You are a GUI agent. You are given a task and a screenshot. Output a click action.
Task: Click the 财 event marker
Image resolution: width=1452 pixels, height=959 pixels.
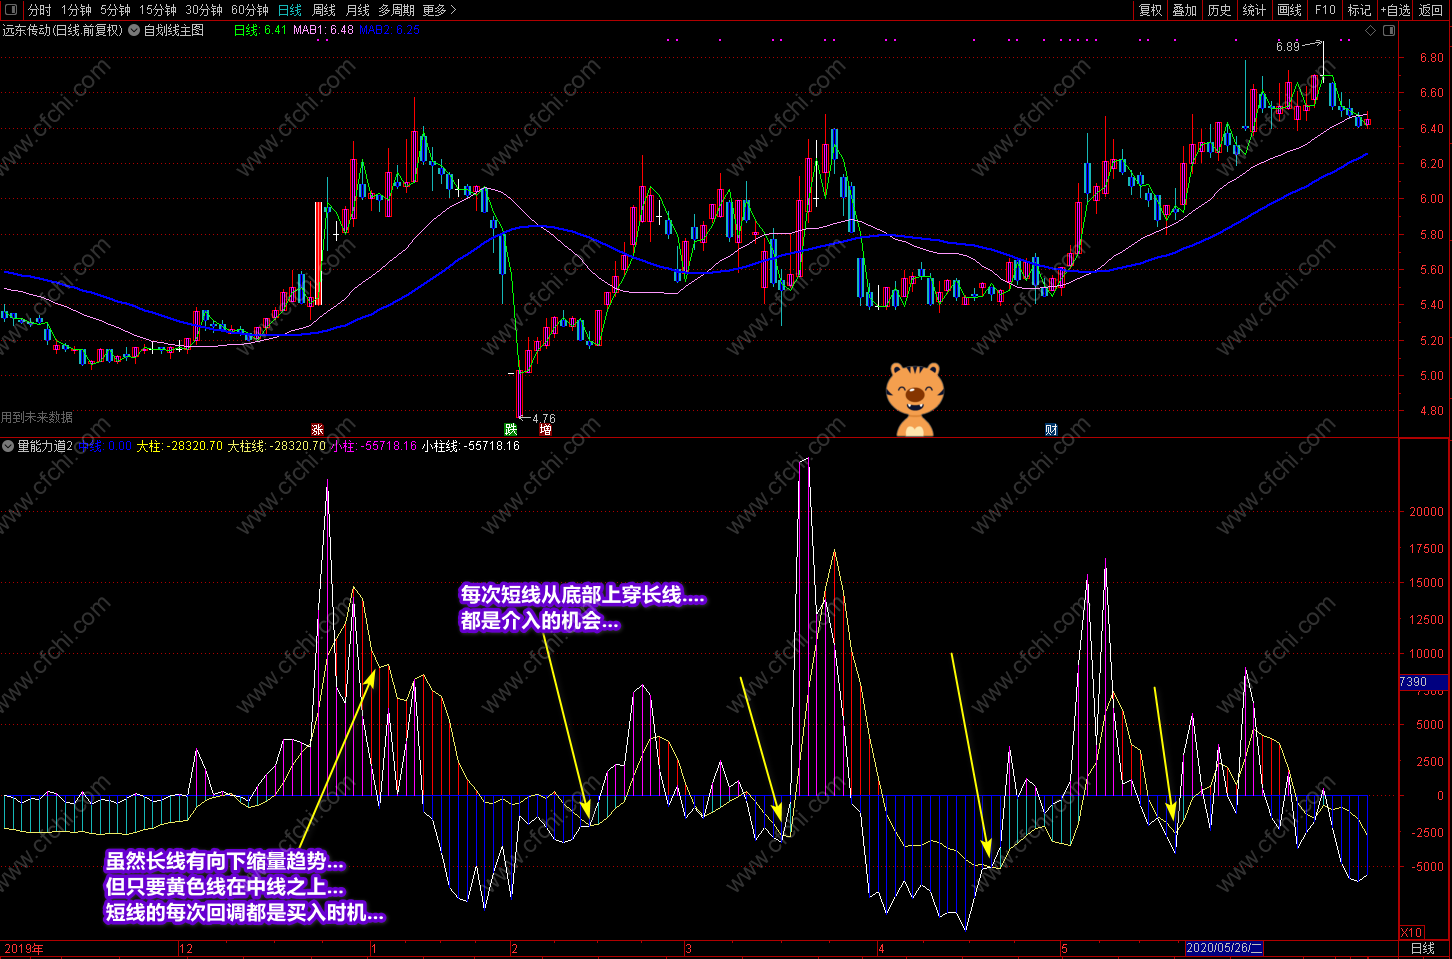(x=1051, y=430)
